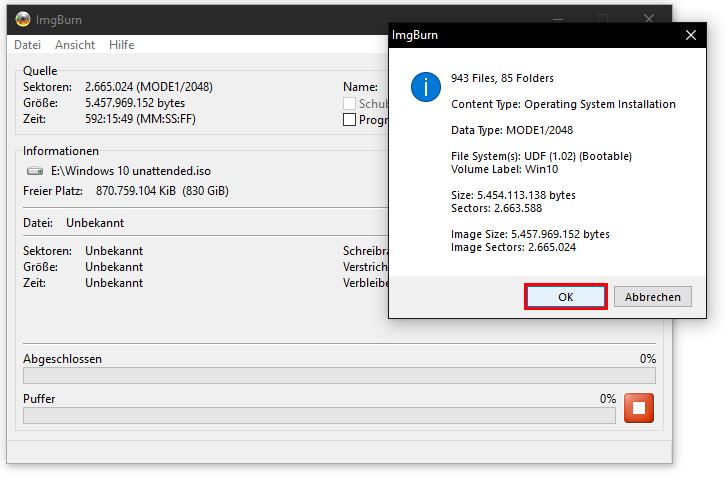Viewport: 728px width, 480px height.
Task: Toggle the greyed Schub... checkbox
Action: tap(349, 104)
